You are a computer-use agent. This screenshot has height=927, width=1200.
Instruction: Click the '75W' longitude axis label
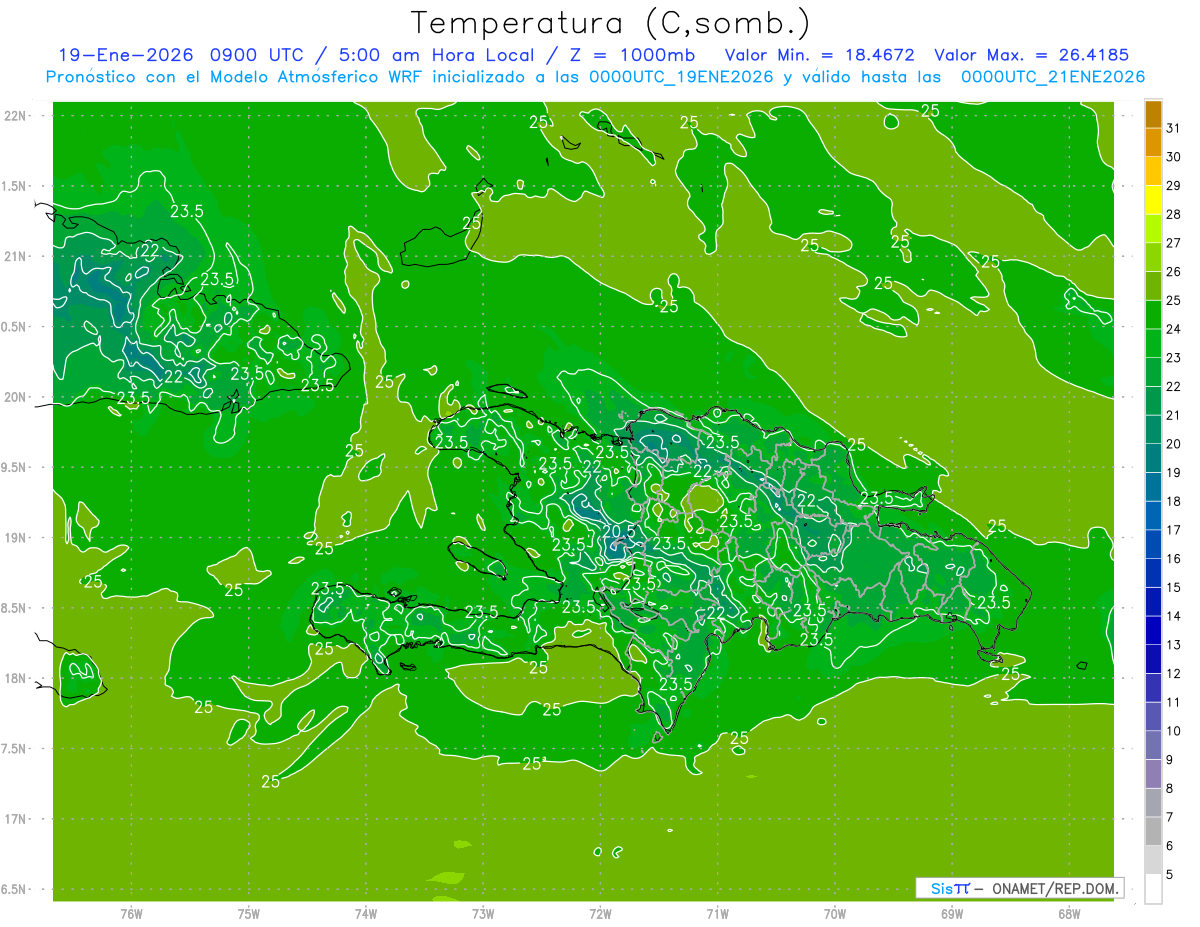tap(249, 914)
